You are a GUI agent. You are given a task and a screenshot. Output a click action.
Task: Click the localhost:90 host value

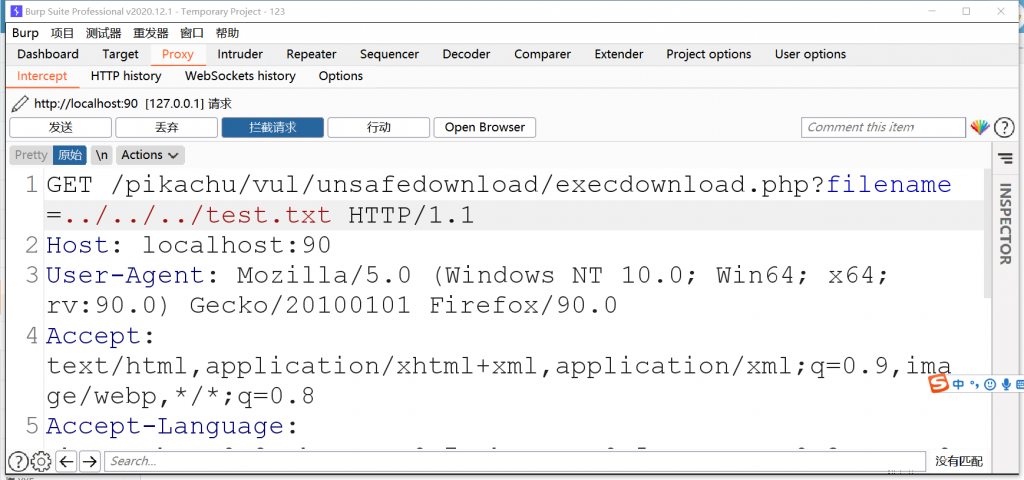[x=237, y=245]
